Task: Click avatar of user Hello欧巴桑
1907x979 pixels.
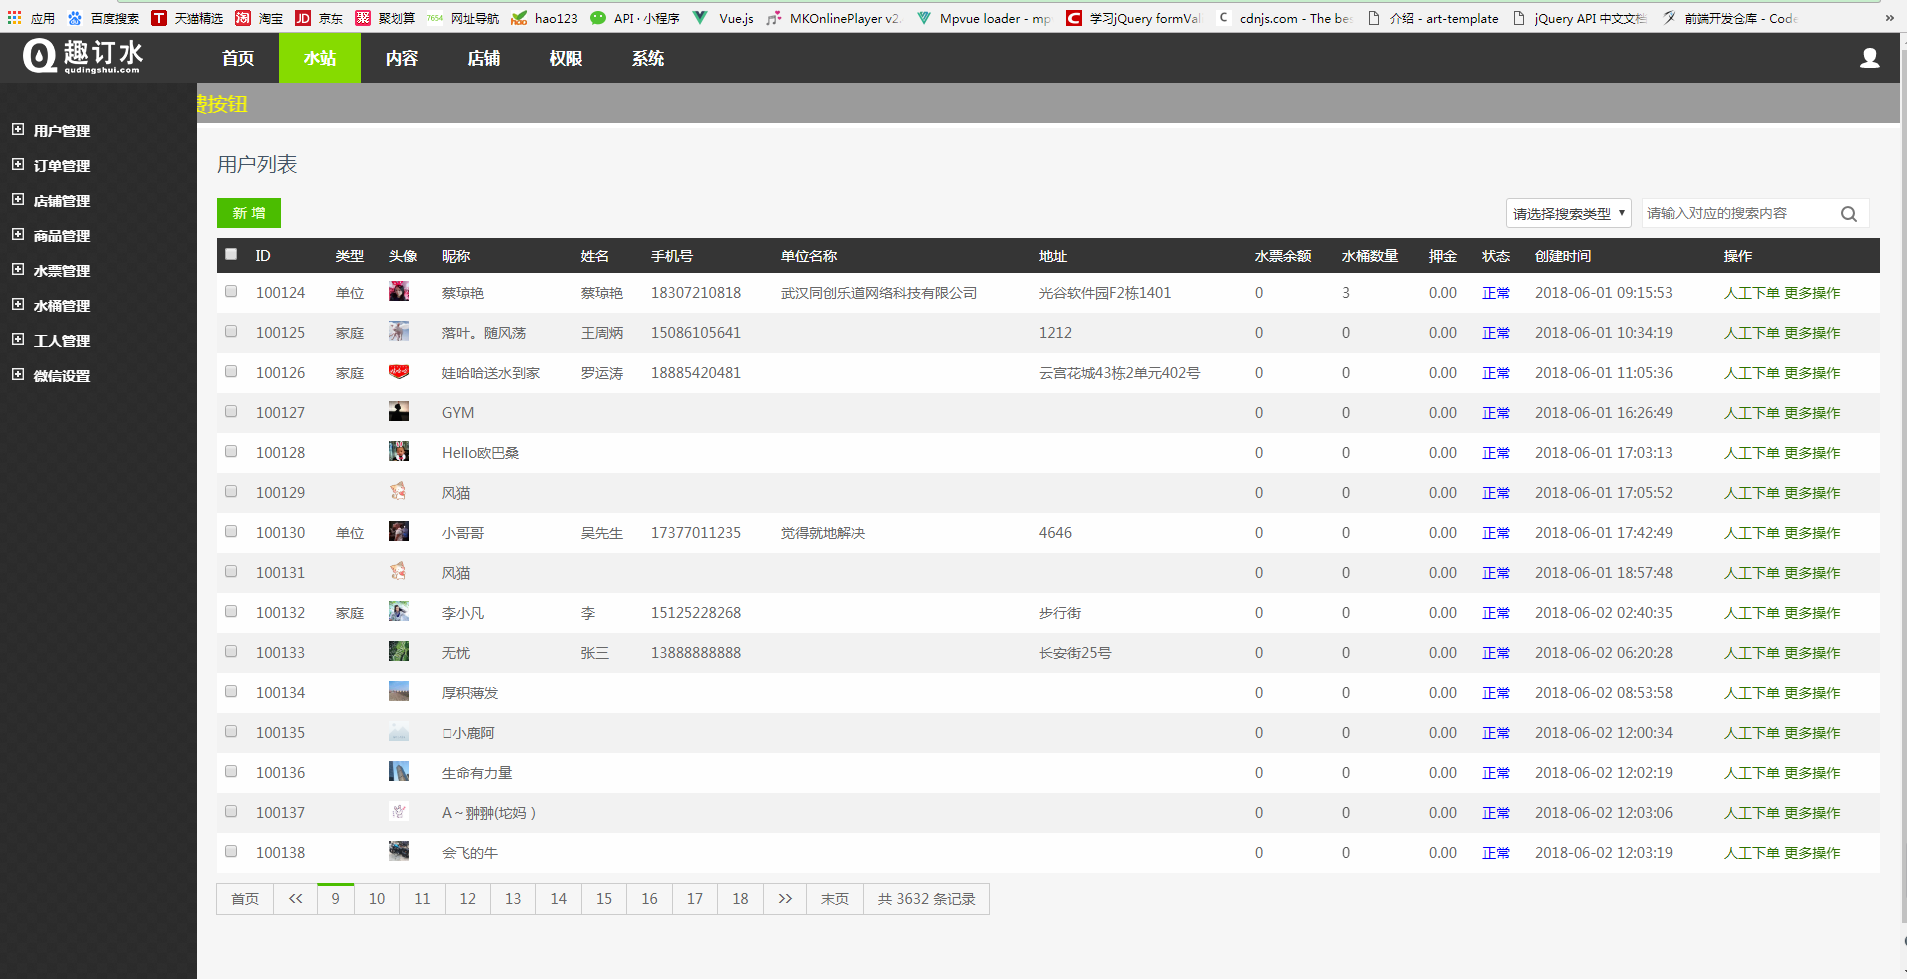Action: pos(398,452)
